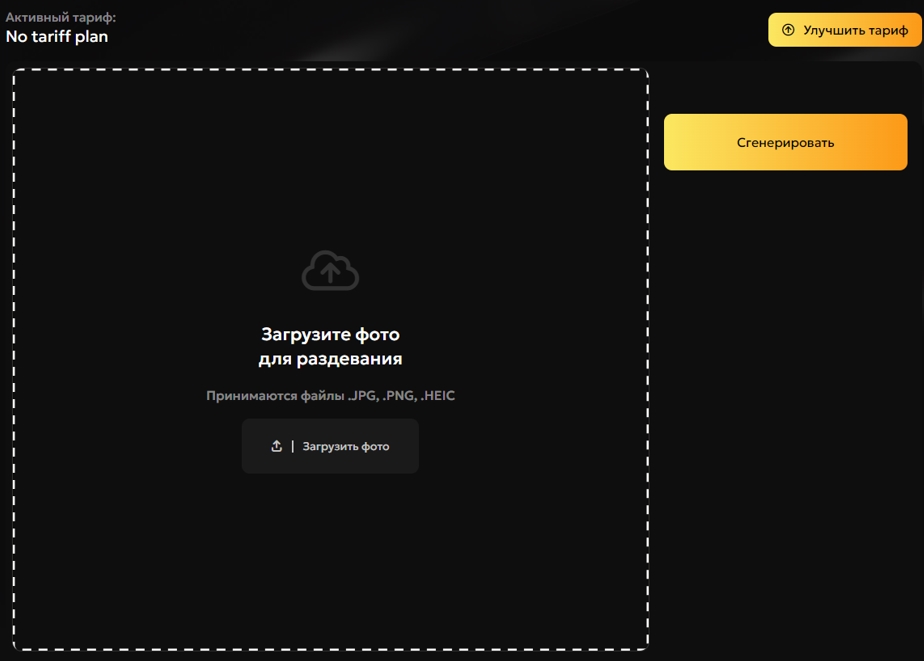Click the Сгенерировать button
This screenshot has height=661, width=924.
point(786,143)
